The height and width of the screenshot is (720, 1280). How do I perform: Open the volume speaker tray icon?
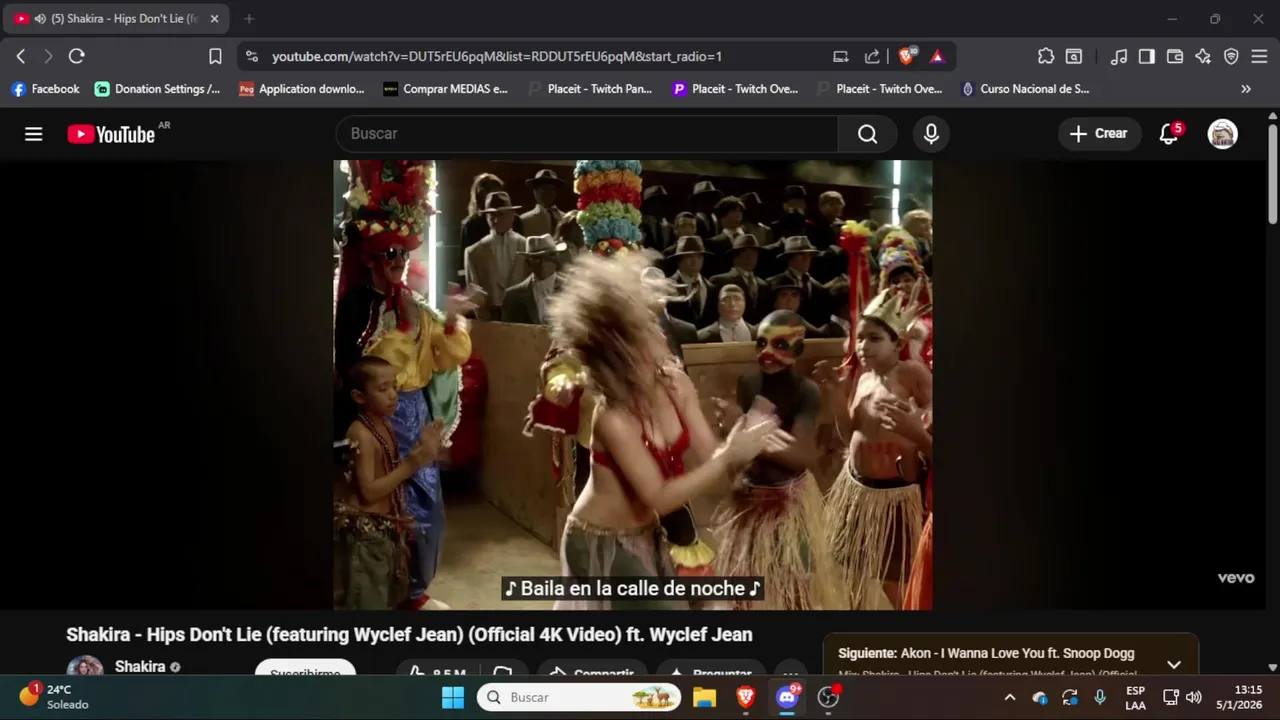[x=1193, y=698]
